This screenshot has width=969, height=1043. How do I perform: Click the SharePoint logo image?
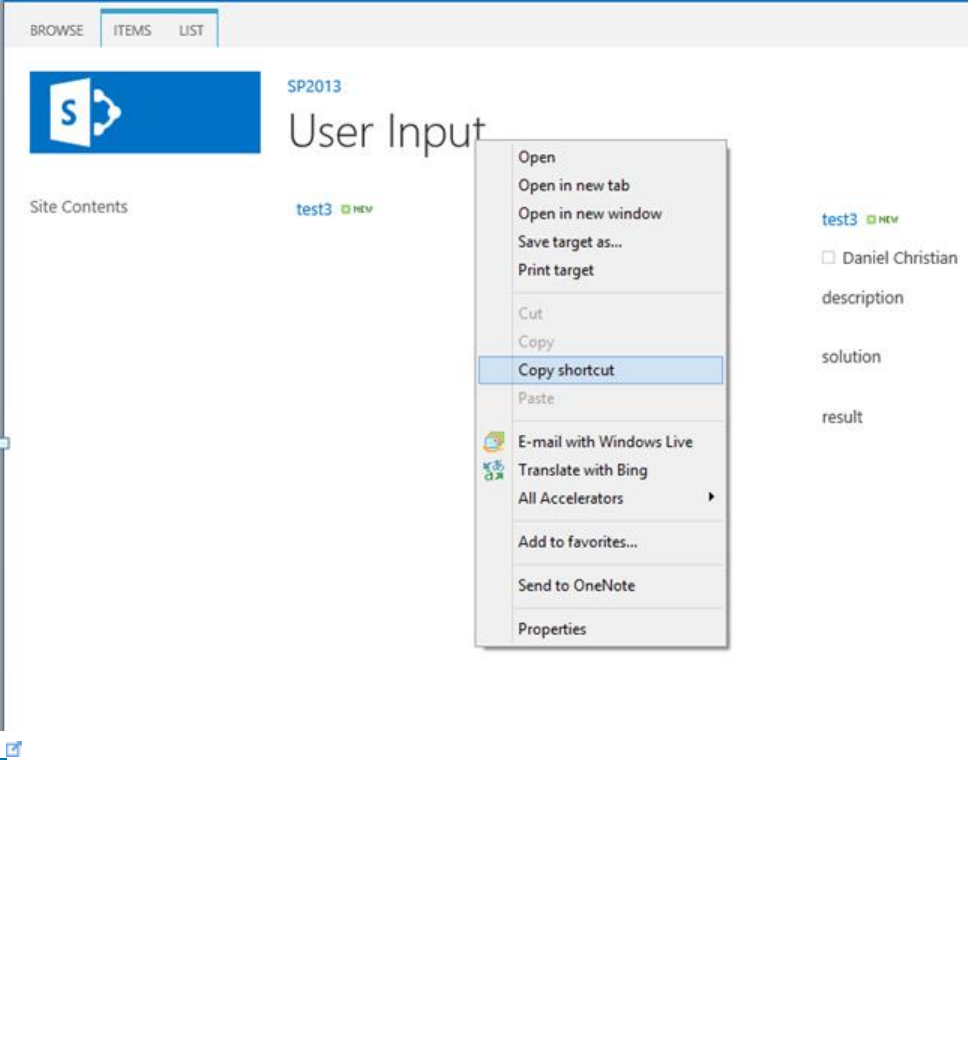145,112
